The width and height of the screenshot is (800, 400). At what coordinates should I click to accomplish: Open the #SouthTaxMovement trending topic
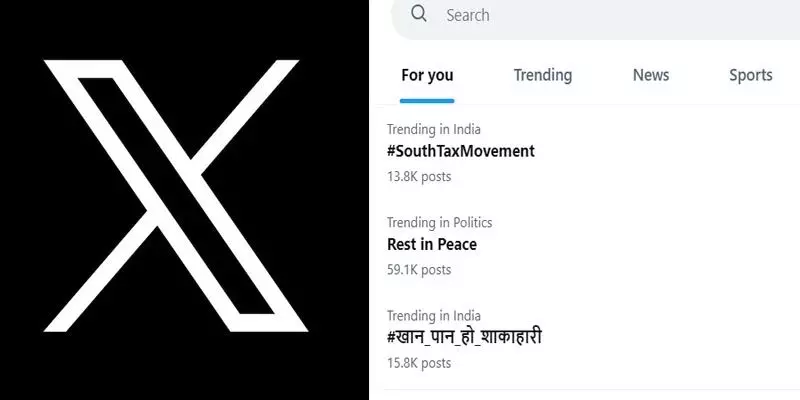click(x=461, y=151)
